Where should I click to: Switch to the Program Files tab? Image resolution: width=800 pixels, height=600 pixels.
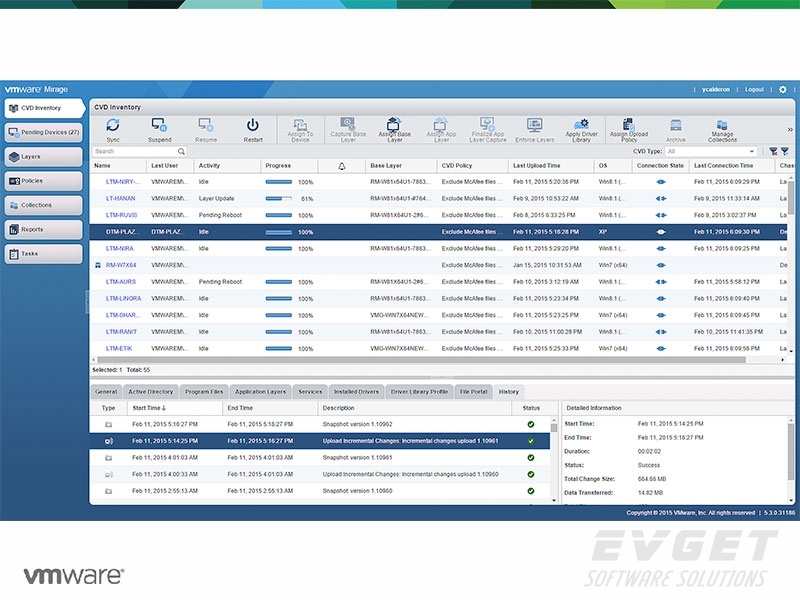[204, 392]
